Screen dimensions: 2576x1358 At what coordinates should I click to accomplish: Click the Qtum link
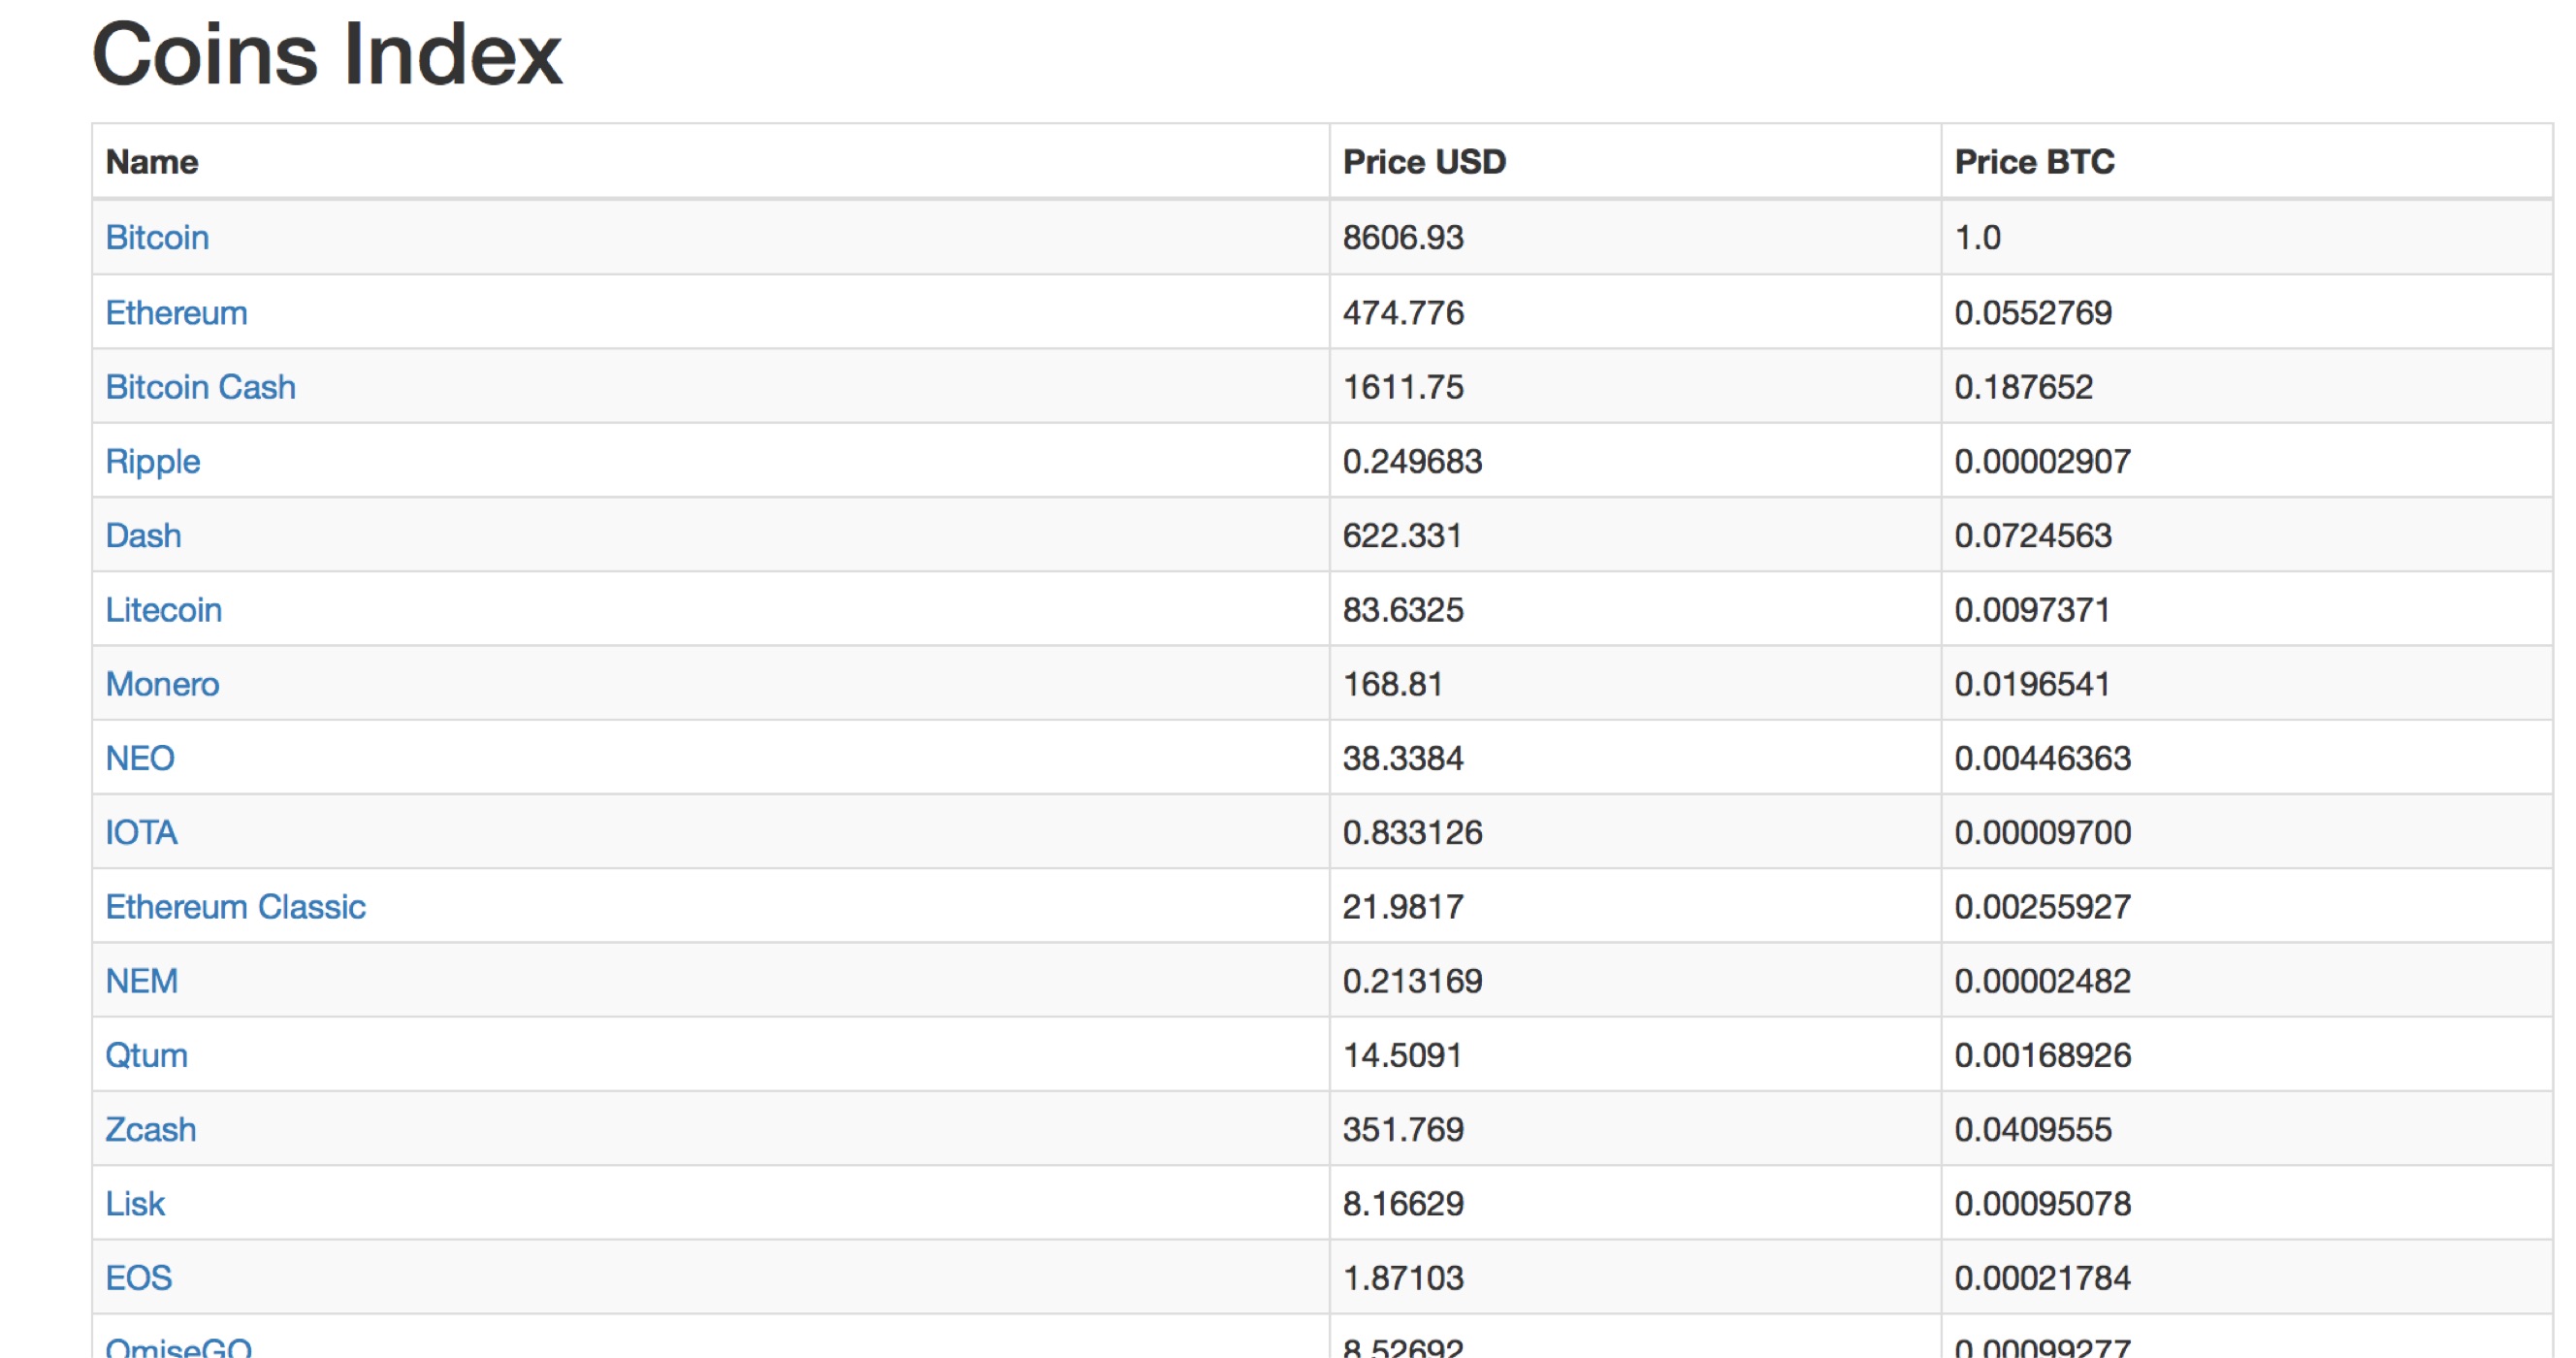(x=146, y=1055)
